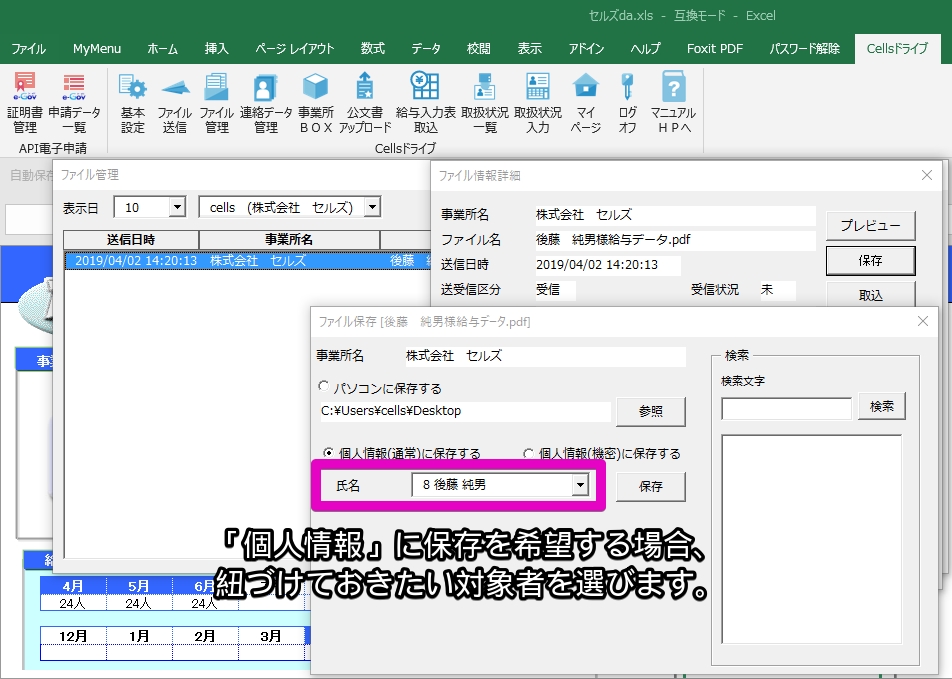
Task: Click 保存 button in ファイル情報詳細 dialog
Action: click(871, 261)
